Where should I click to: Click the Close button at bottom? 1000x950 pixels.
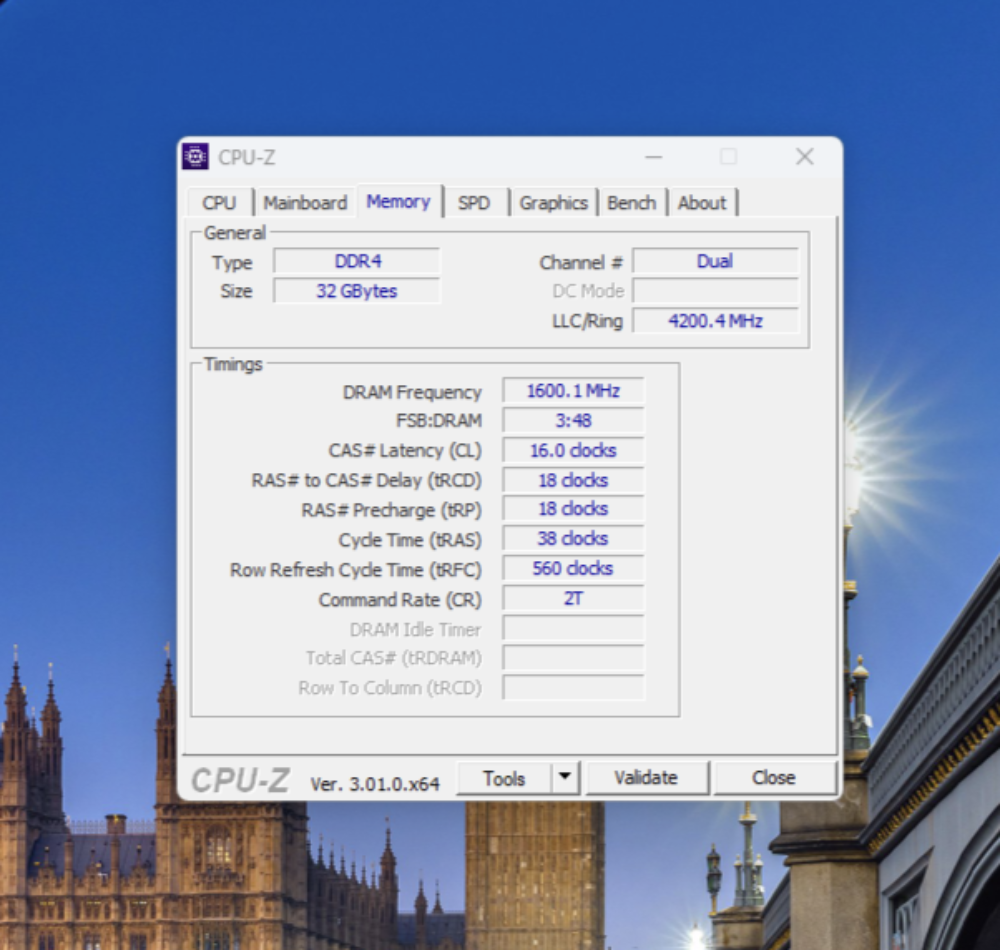pyautogui.click(x=774, y=778)
